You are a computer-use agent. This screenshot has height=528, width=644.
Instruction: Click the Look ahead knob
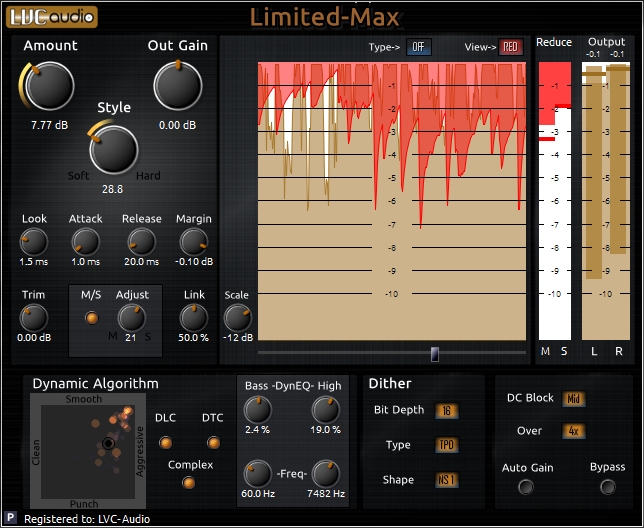point(34,241)
